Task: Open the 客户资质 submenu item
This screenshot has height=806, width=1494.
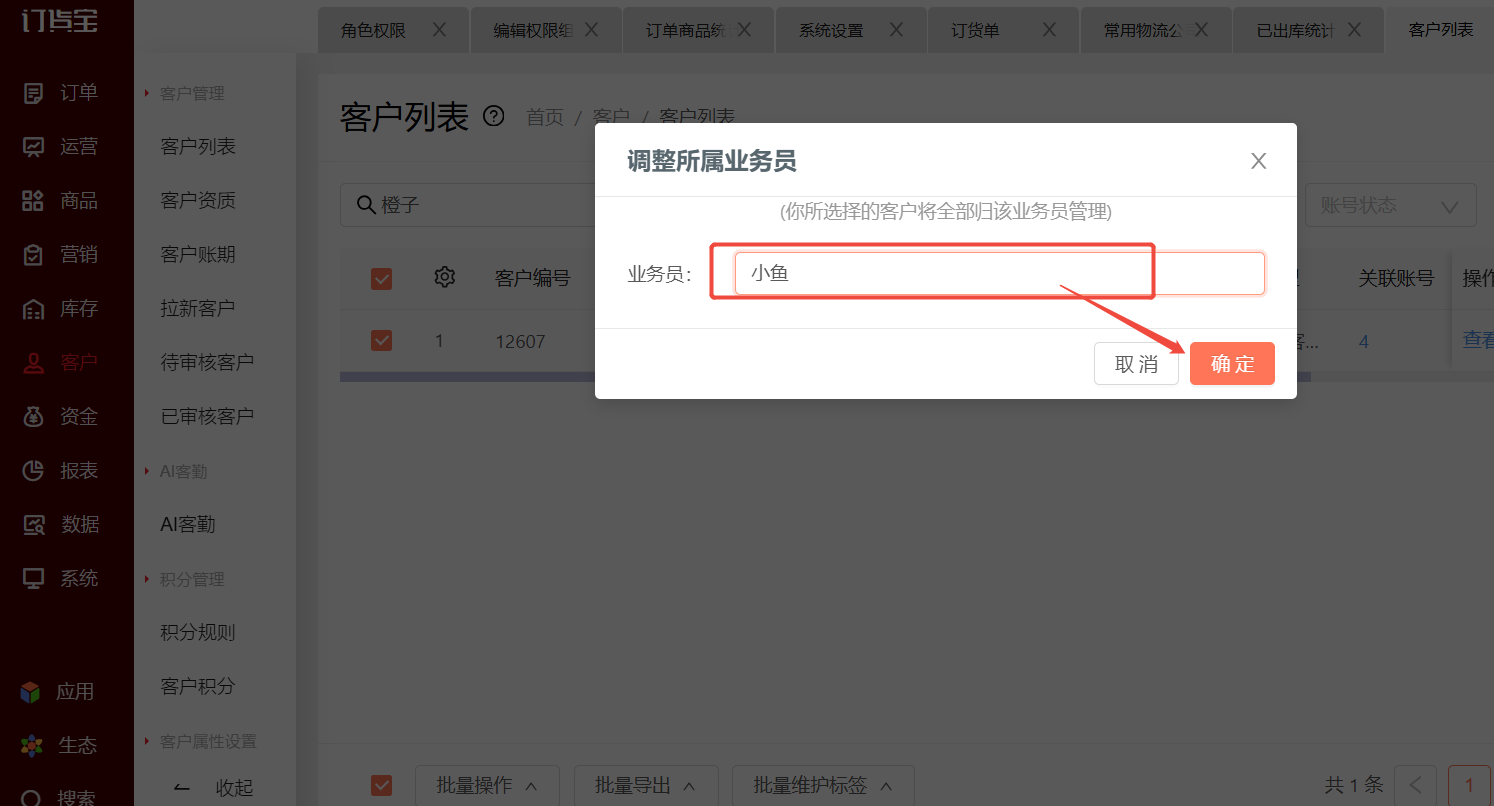Action: coord(198,201)
